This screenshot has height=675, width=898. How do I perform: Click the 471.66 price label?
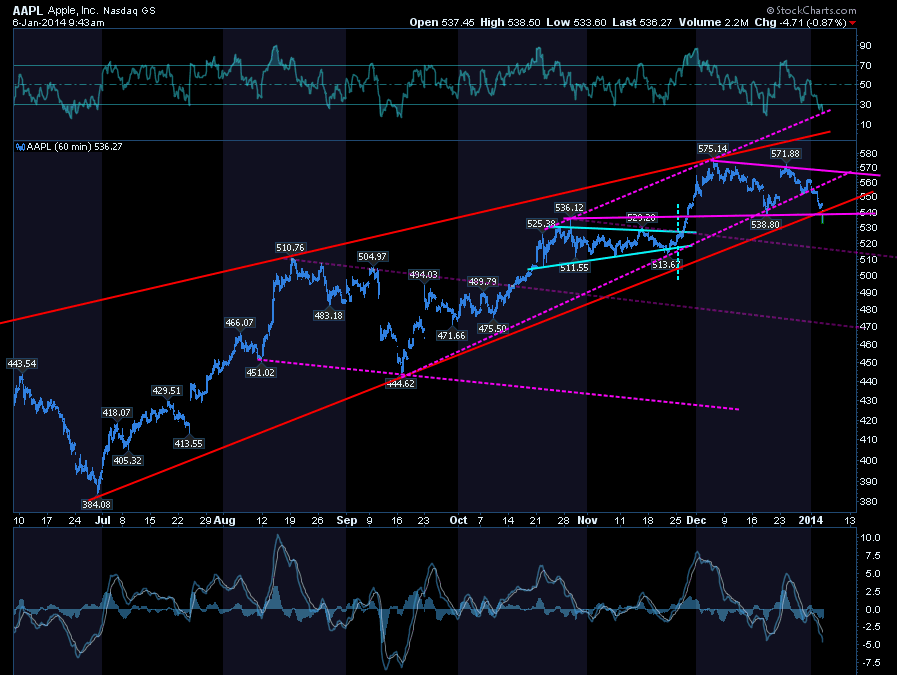coord(452,335)
